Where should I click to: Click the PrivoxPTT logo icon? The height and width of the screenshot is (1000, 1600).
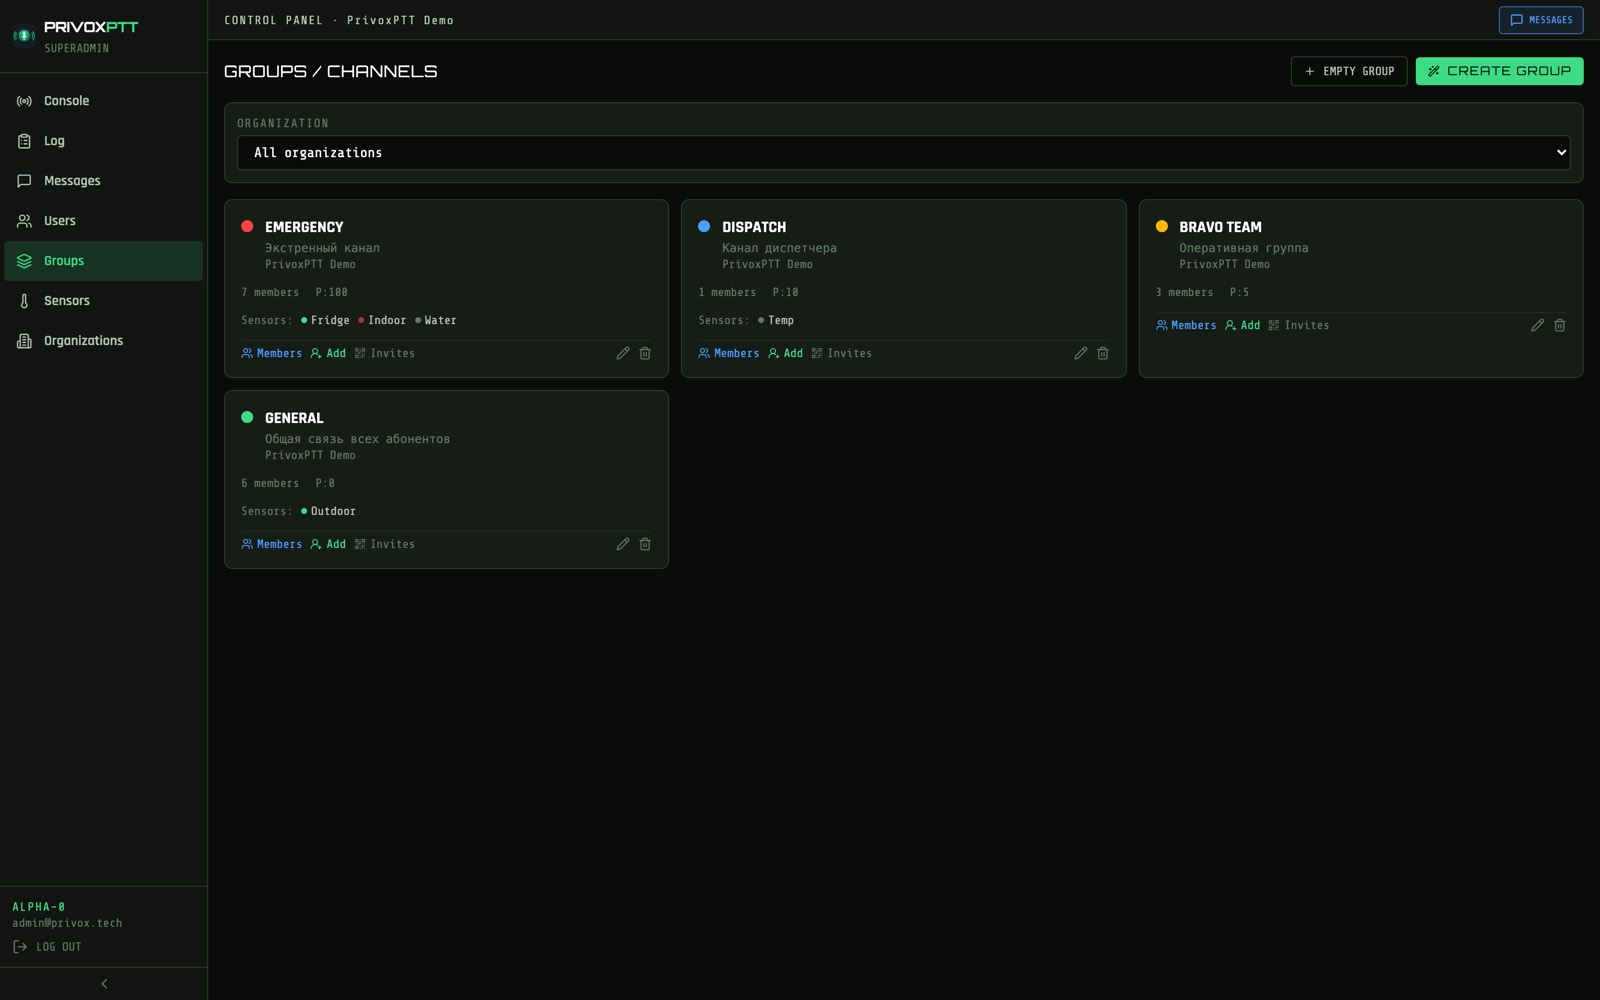point(24,36)
